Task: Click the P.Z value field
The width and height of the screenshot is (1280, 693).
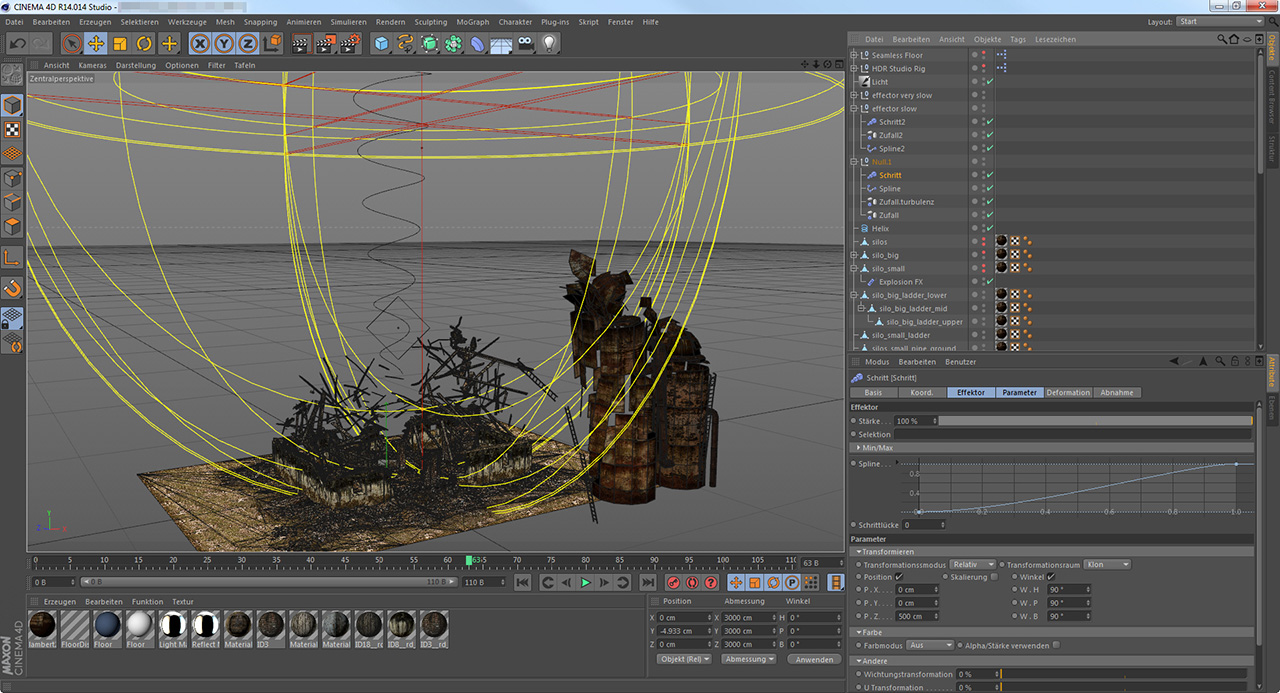Action: [918, 616]
